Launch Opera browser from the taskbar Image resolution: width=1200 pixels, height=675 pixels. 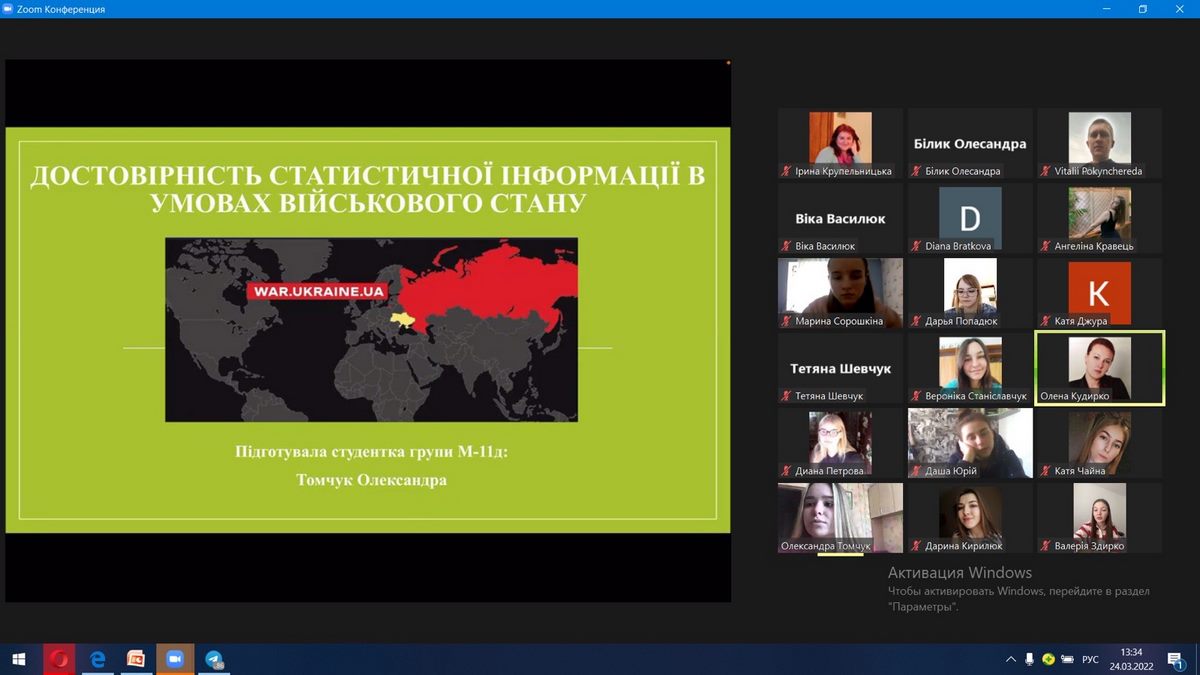point(59,659)
